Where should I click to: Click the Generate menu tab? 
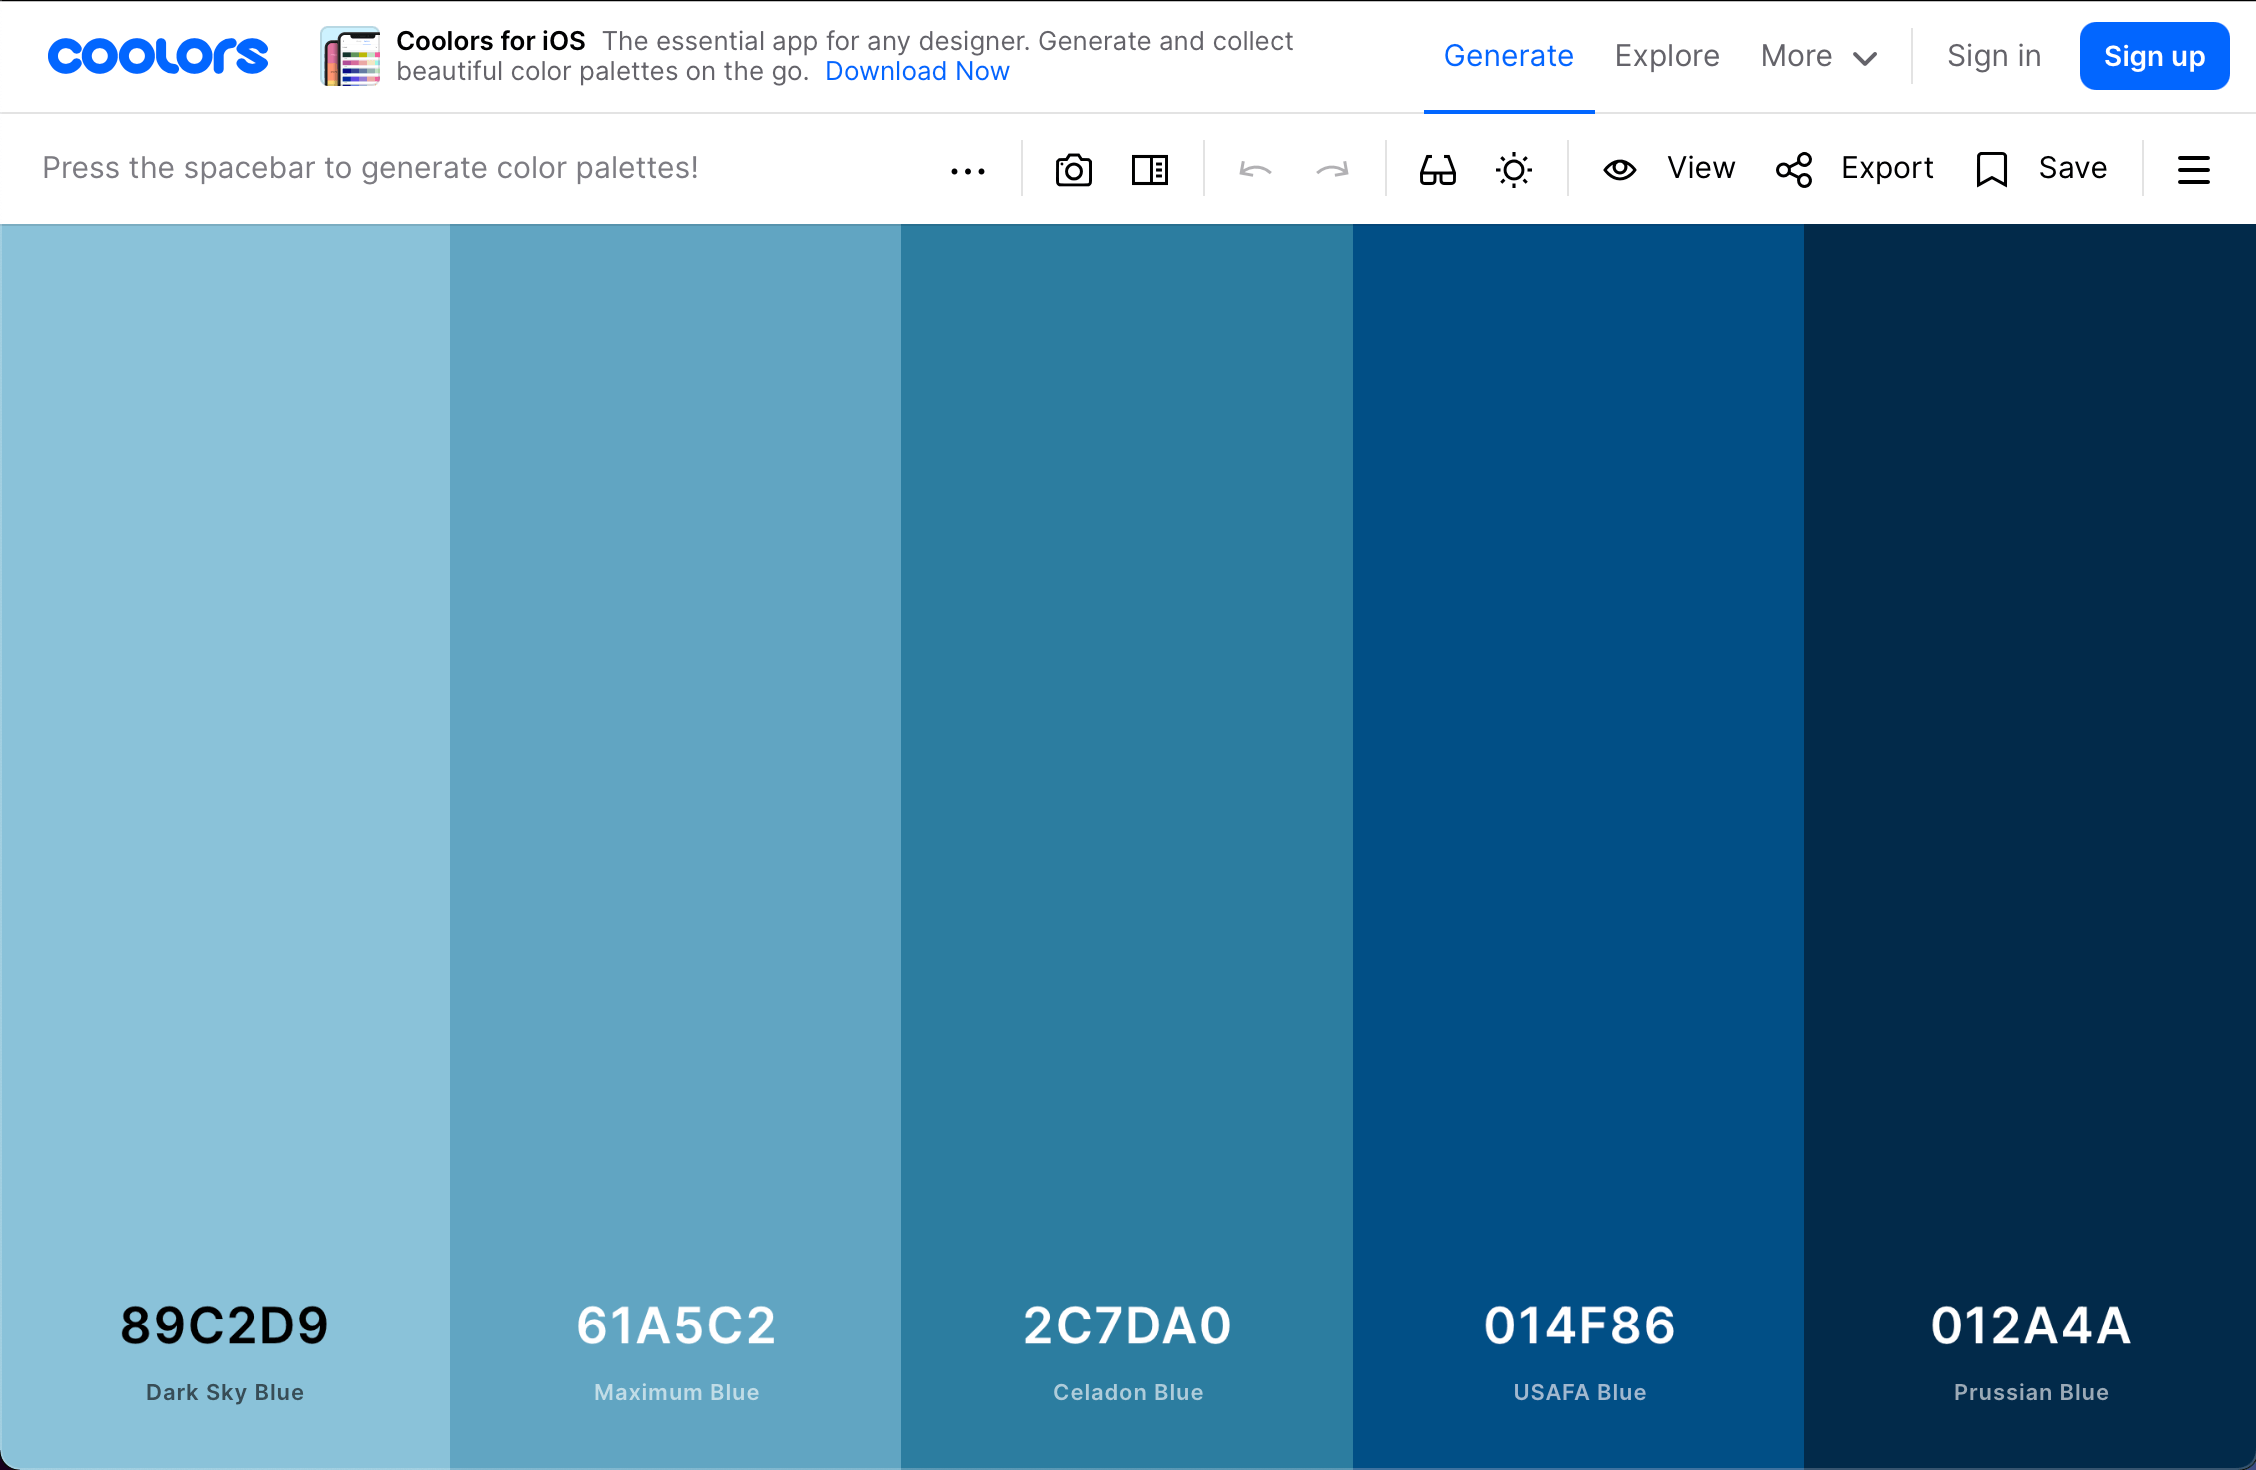click(x=1508, y=56)
